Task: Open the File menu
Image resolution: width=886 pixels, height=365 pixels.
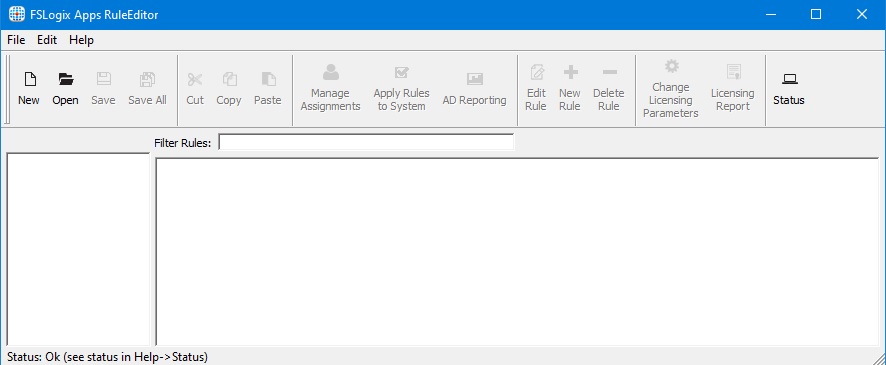Action: pyautogui.click(x=16, y=40)
